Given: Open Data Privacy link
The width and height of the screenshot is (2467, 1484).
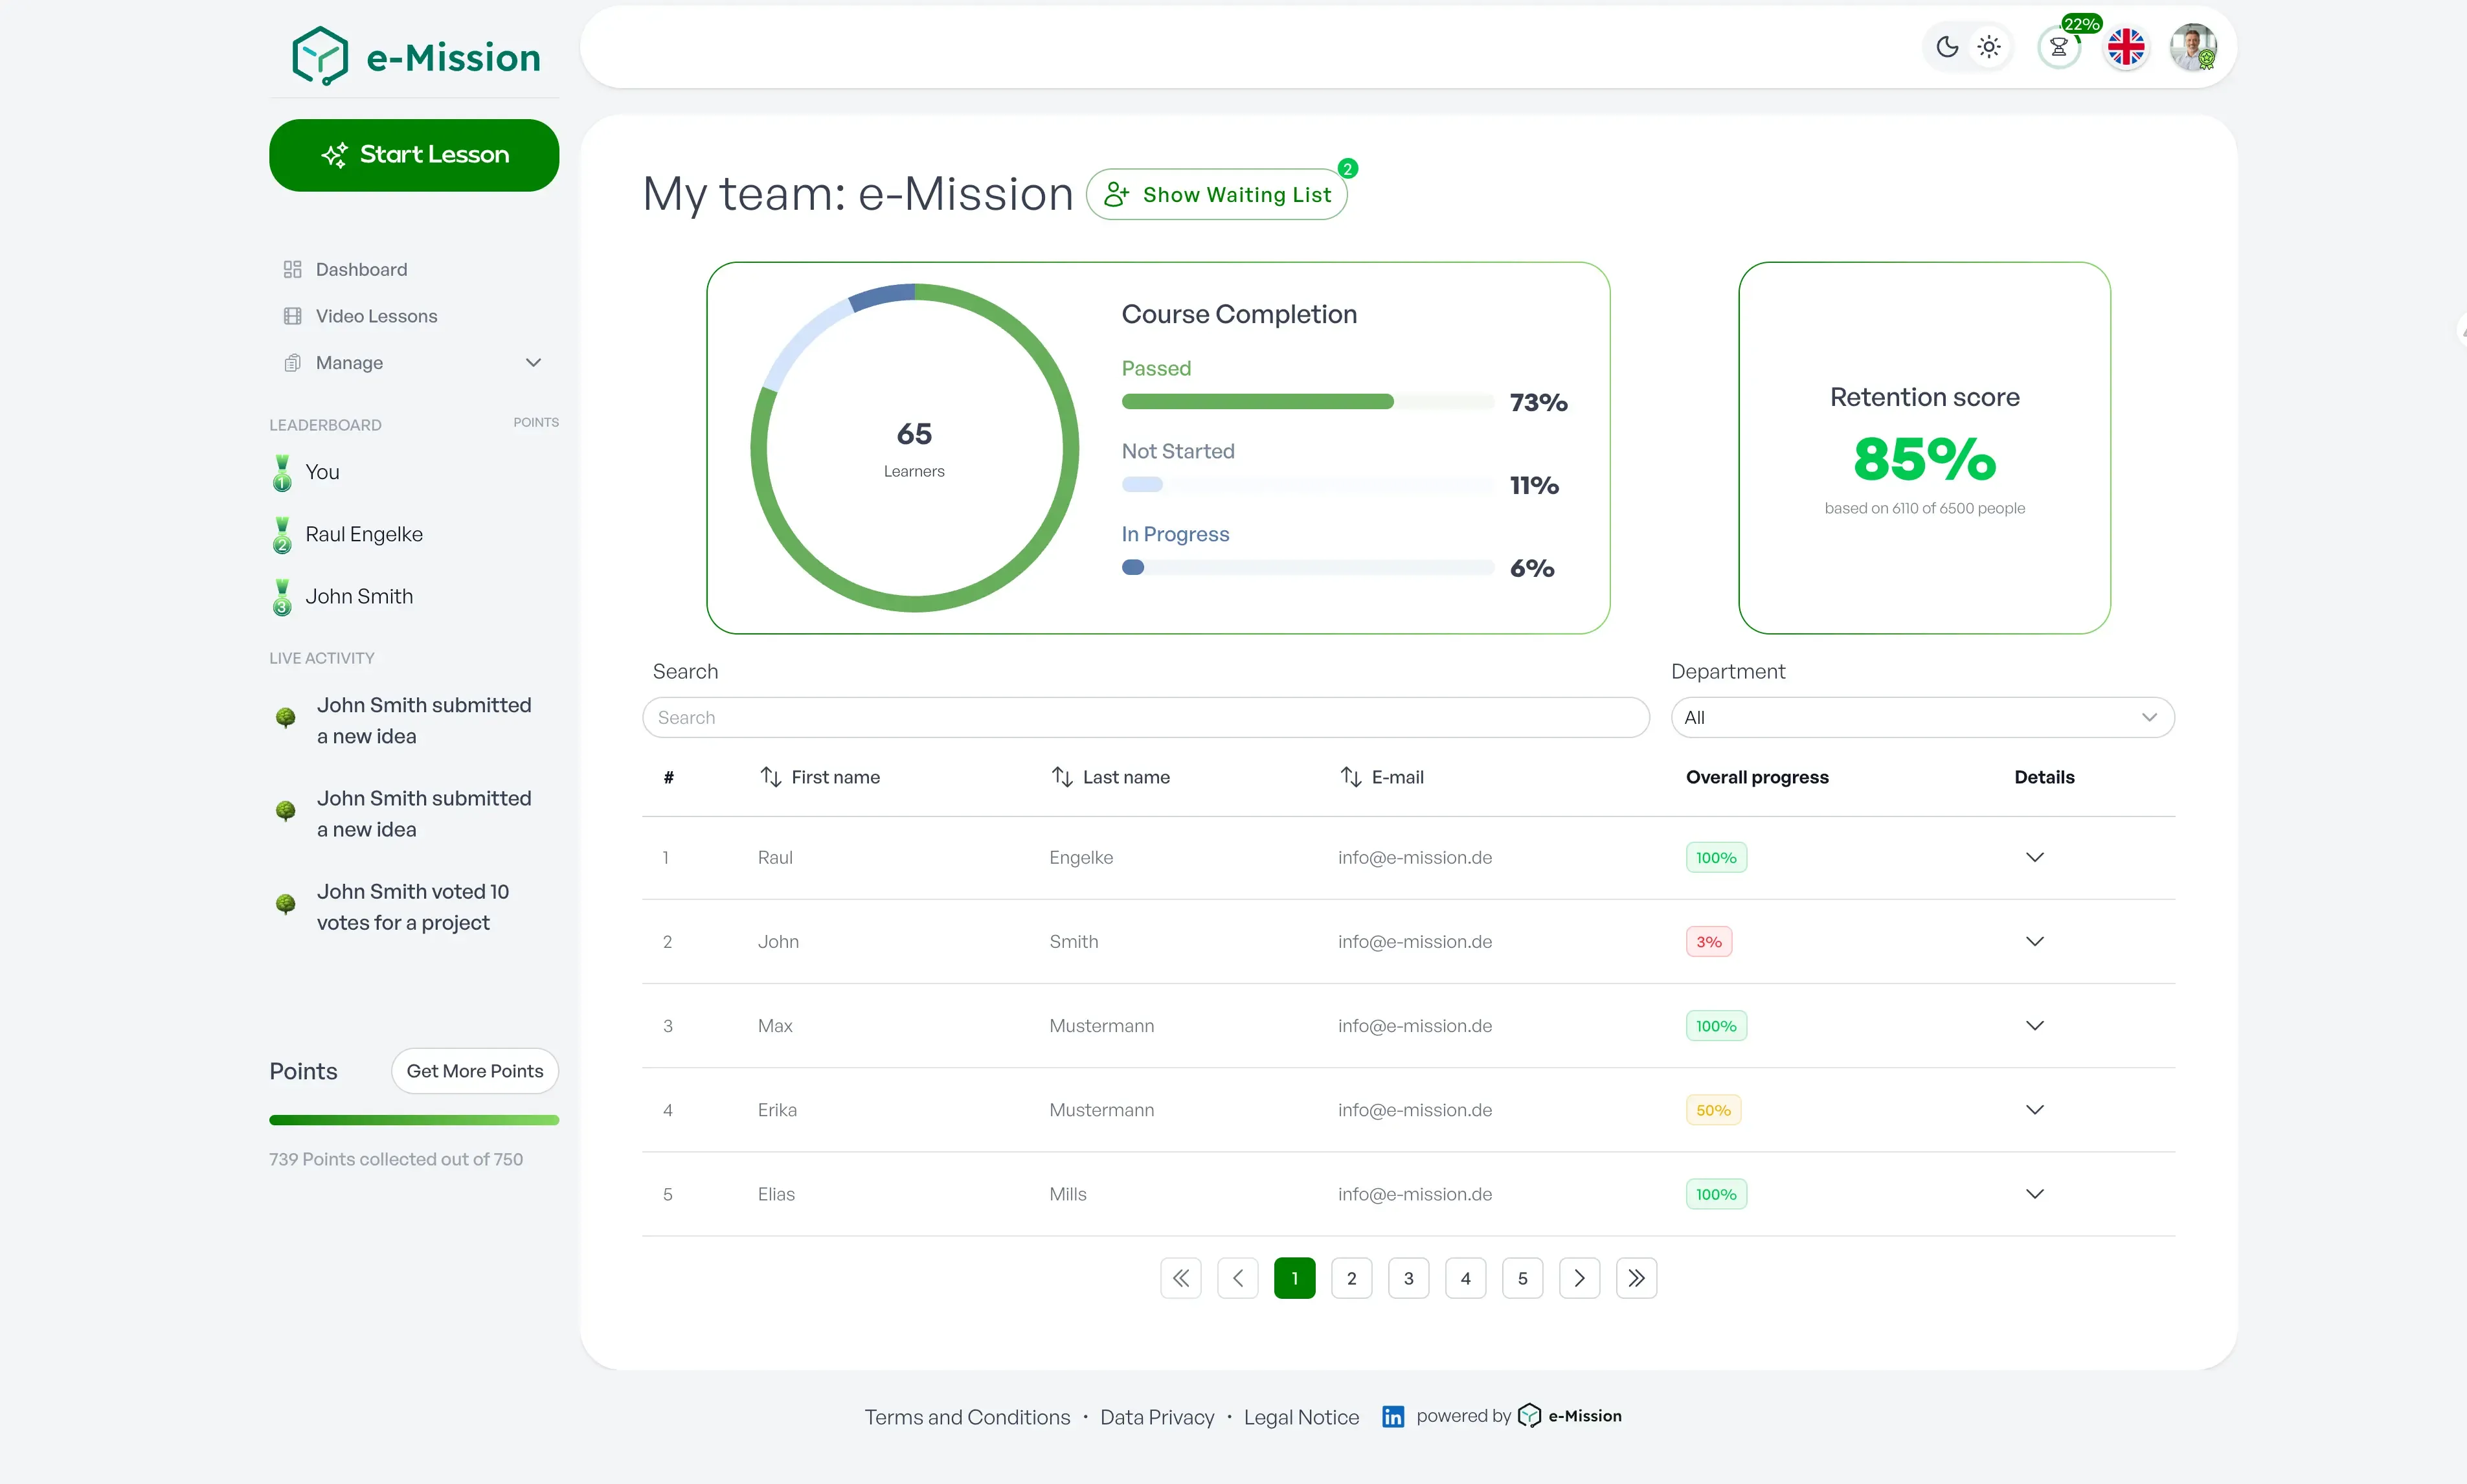Looking at the screenshot, I should [x=1157, y=1417].
